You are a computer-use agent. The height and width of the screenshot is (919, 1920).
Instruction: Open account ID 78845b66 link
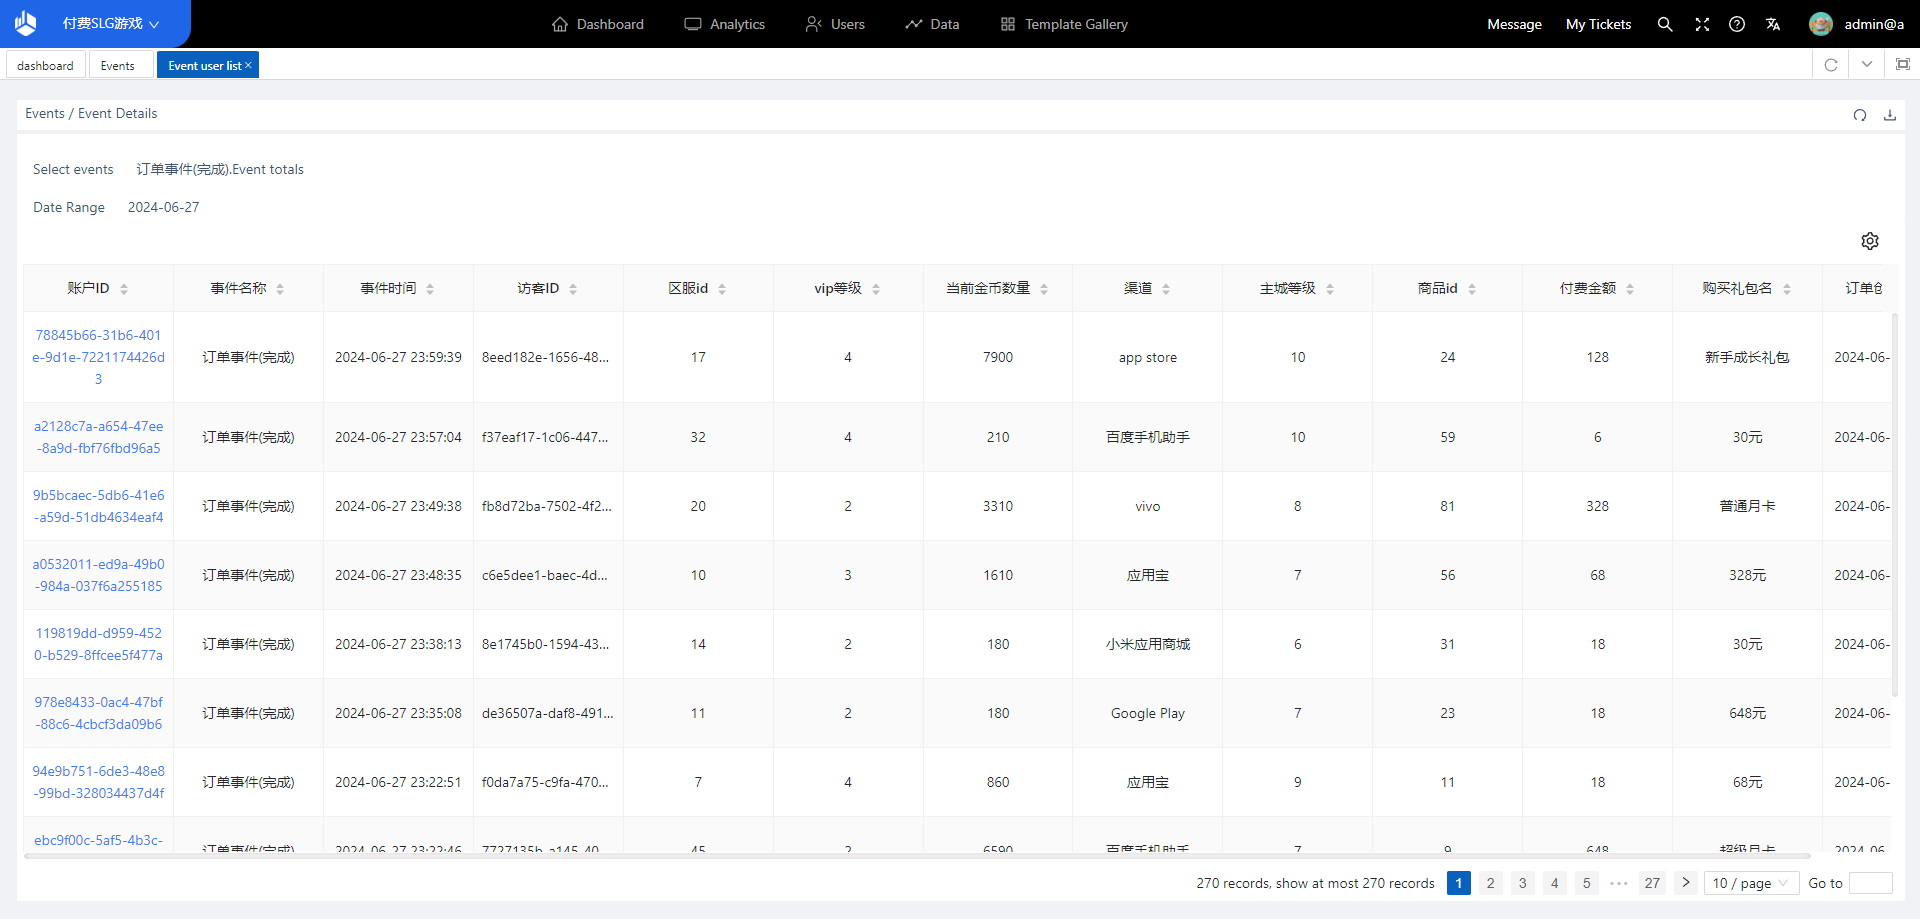[98, 357]
